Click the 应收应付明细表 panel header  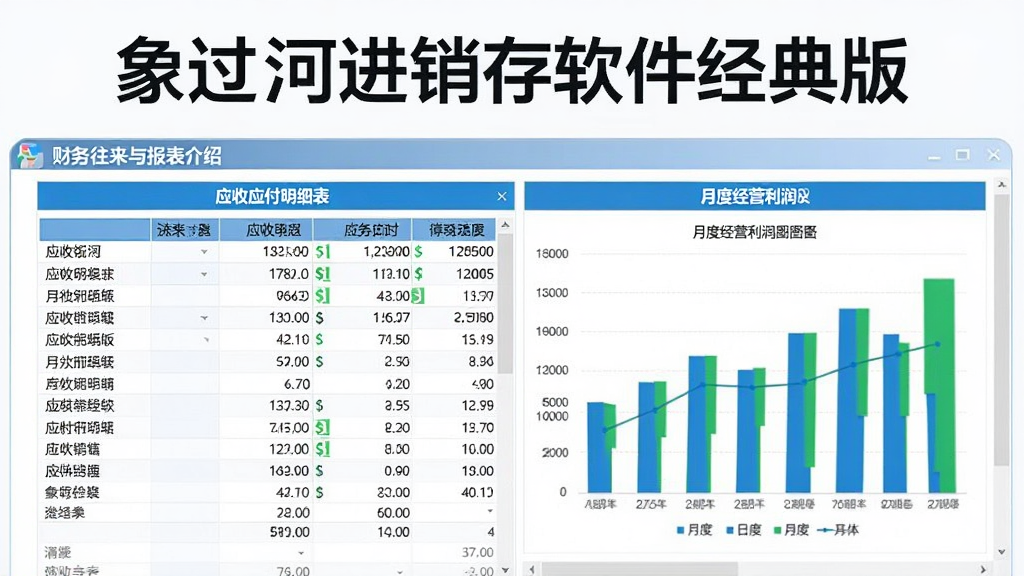pos(276,197)
